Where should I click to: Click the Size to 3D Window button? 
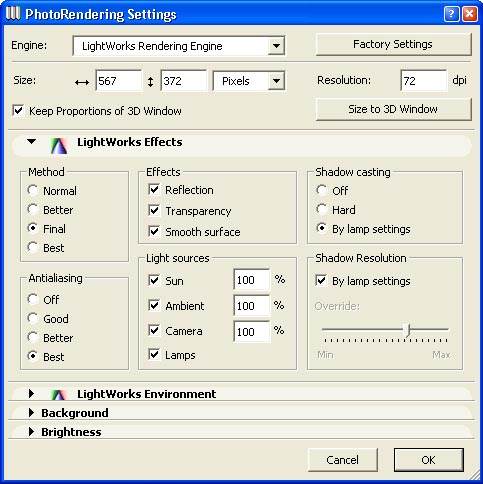(x=393, y=109)
